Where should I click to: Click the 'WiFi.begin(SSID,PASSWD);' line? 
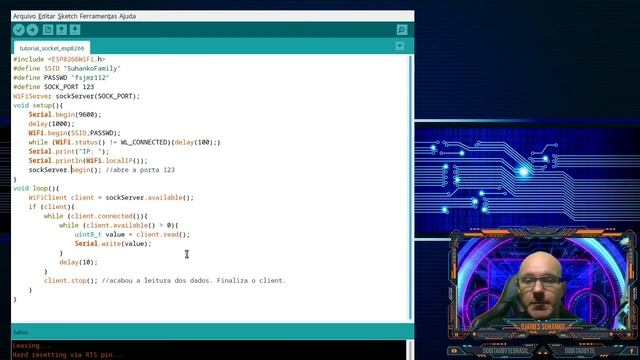pyautogui.click(x=75, y=133)
